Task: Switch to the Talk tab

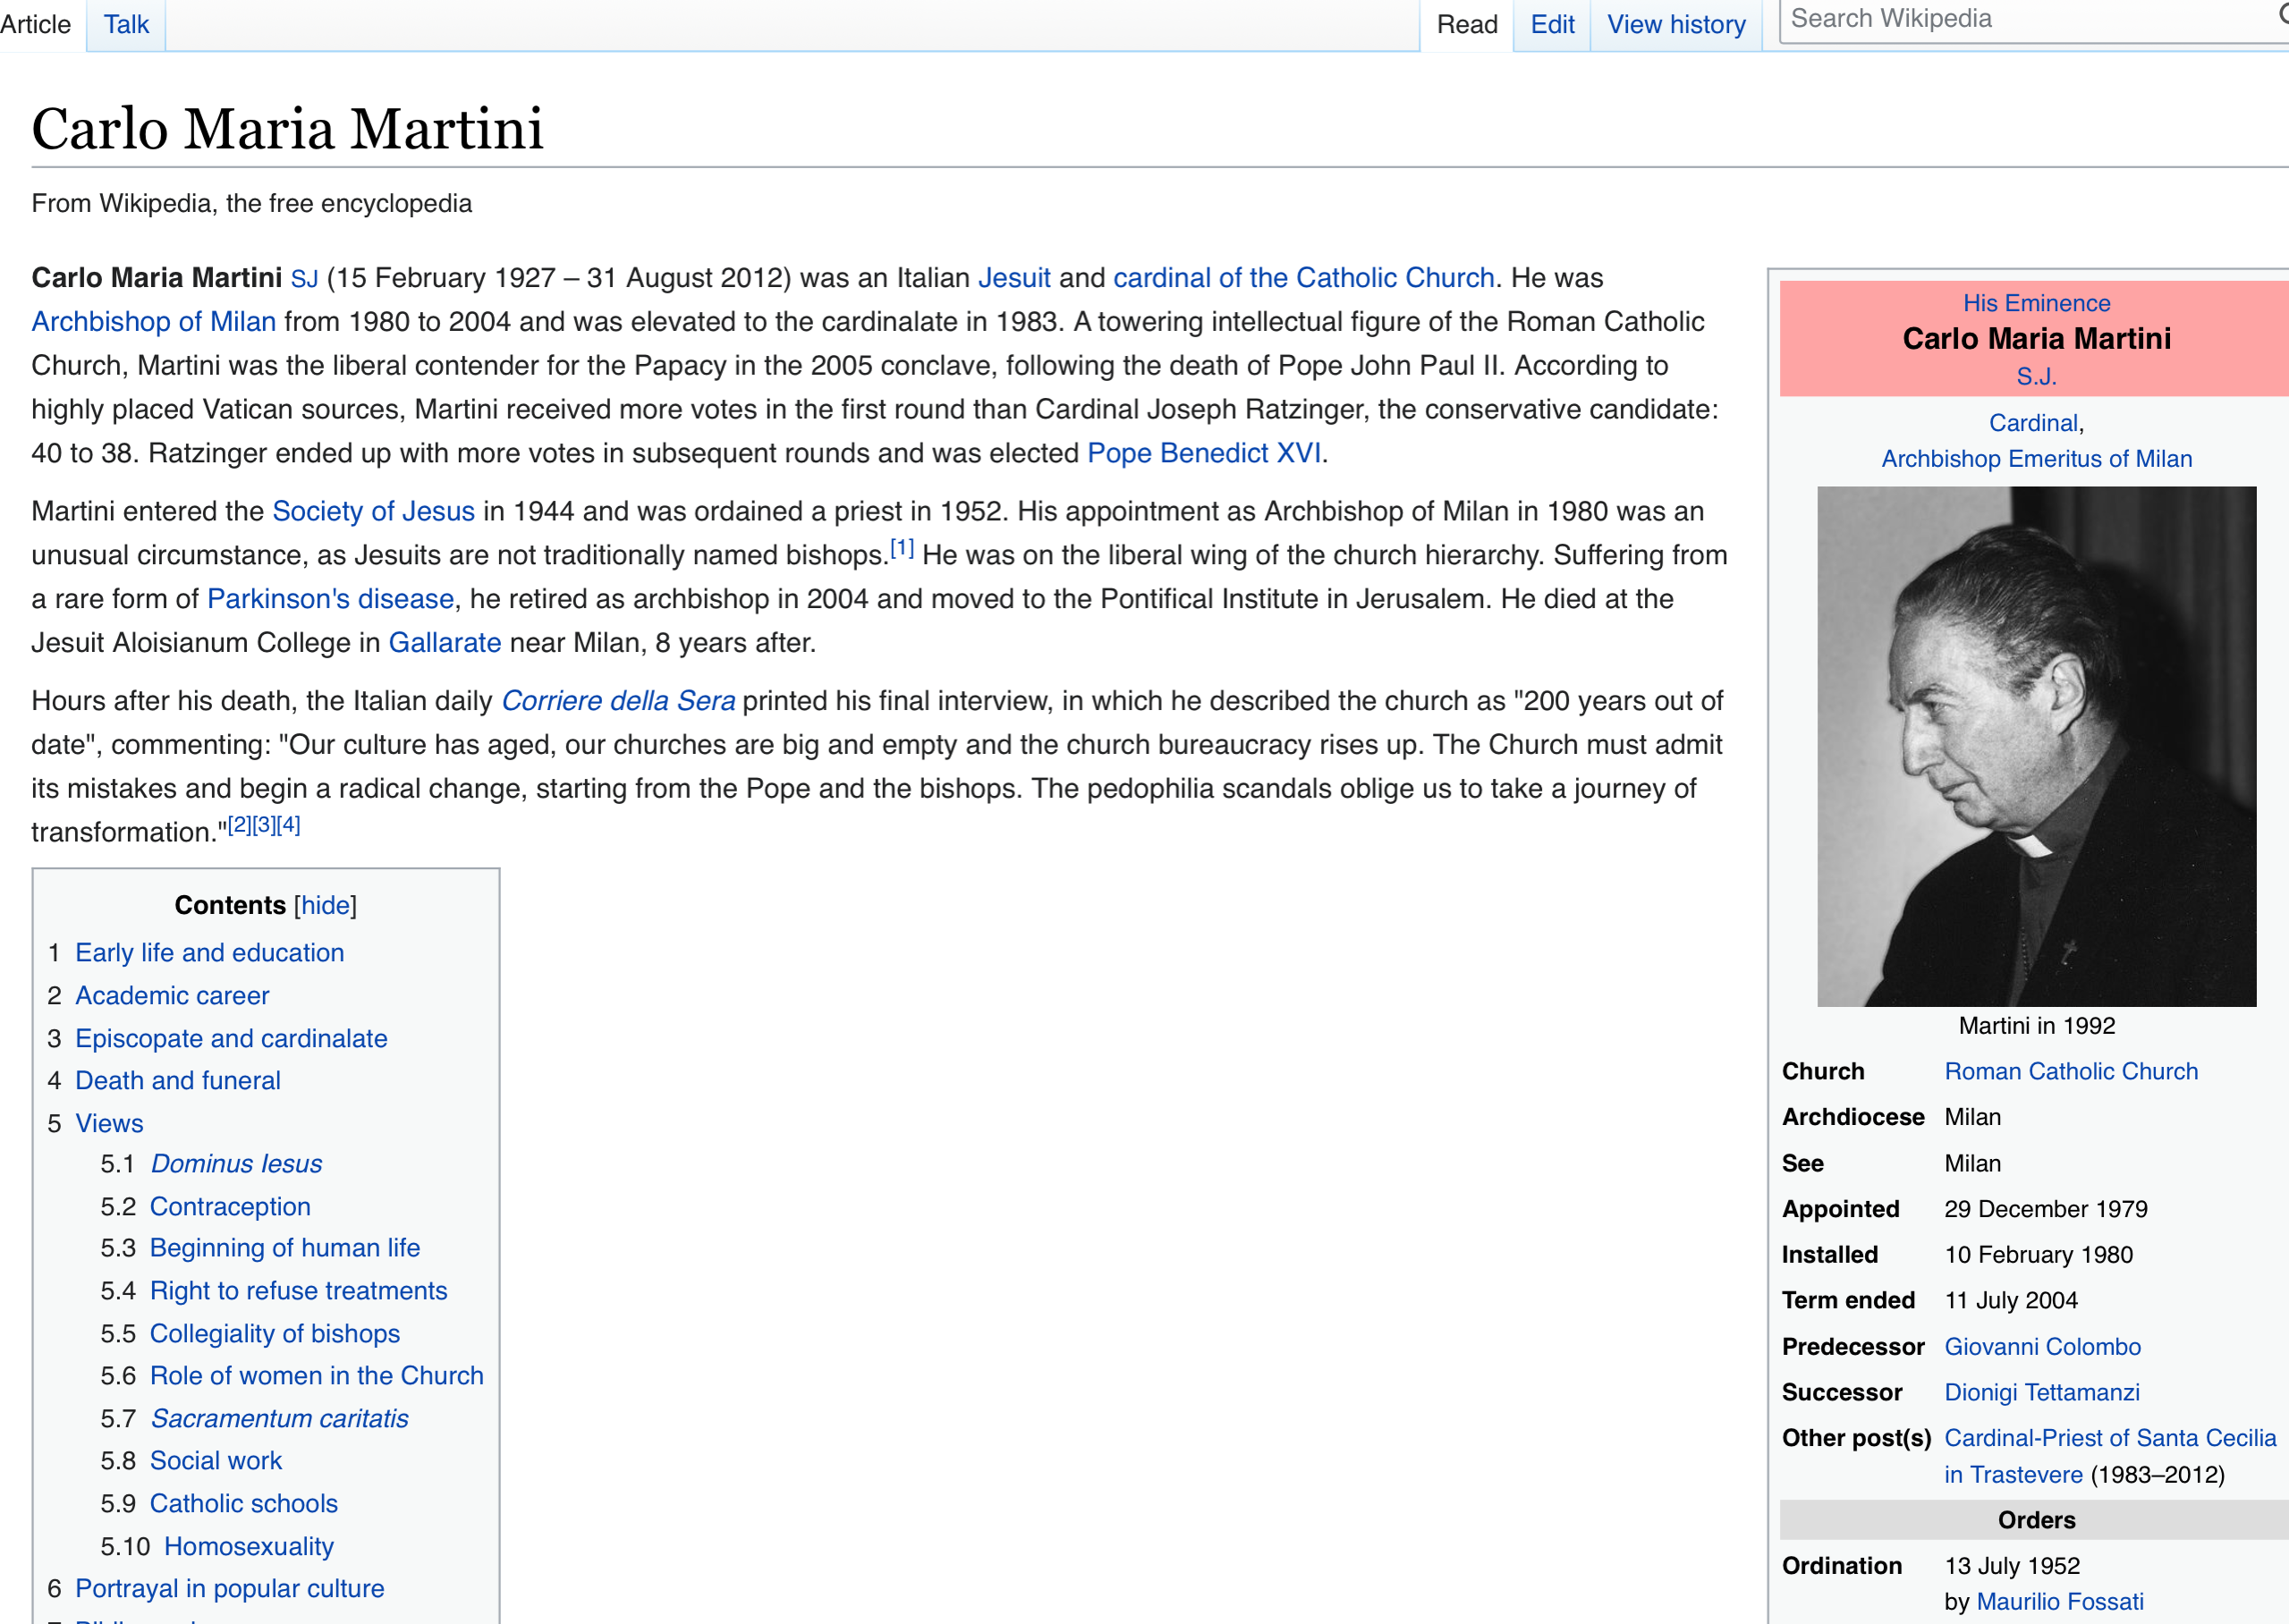Action: click(x=126, y=24)
